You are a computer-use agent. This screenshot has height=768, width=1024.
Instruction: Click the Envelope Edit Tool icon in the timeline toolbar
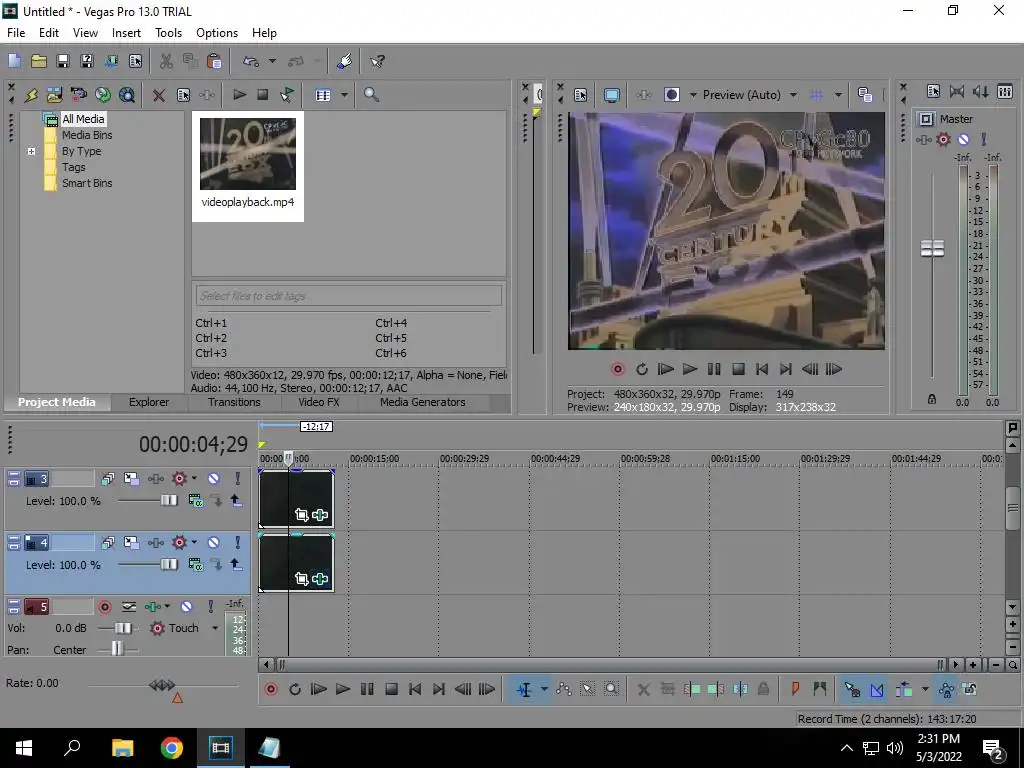pyautogui.click(x=564, y=689)
